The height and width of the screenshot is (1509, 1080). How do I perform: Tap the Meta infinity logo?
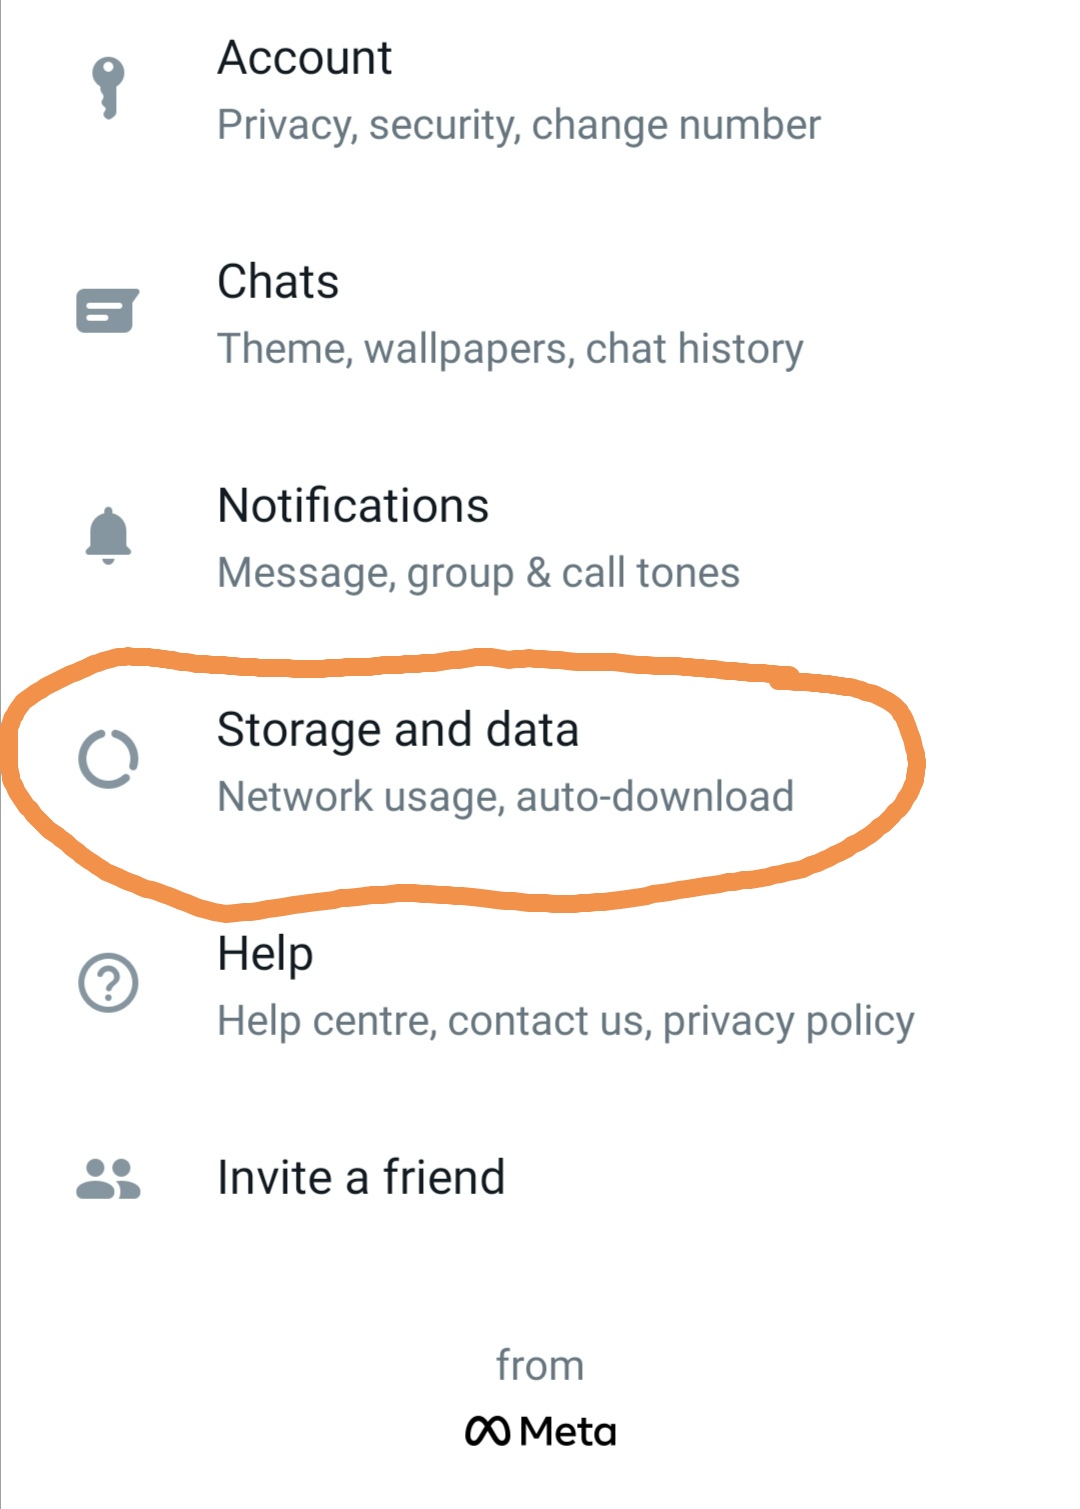488,1431
